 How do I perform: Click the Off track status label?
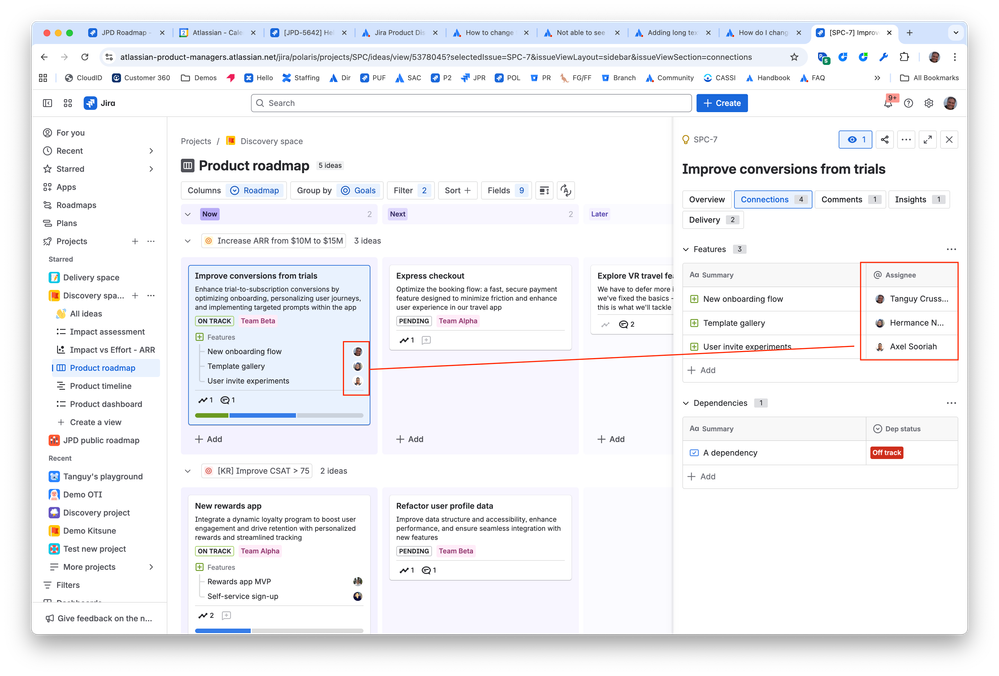pos(887,453)
